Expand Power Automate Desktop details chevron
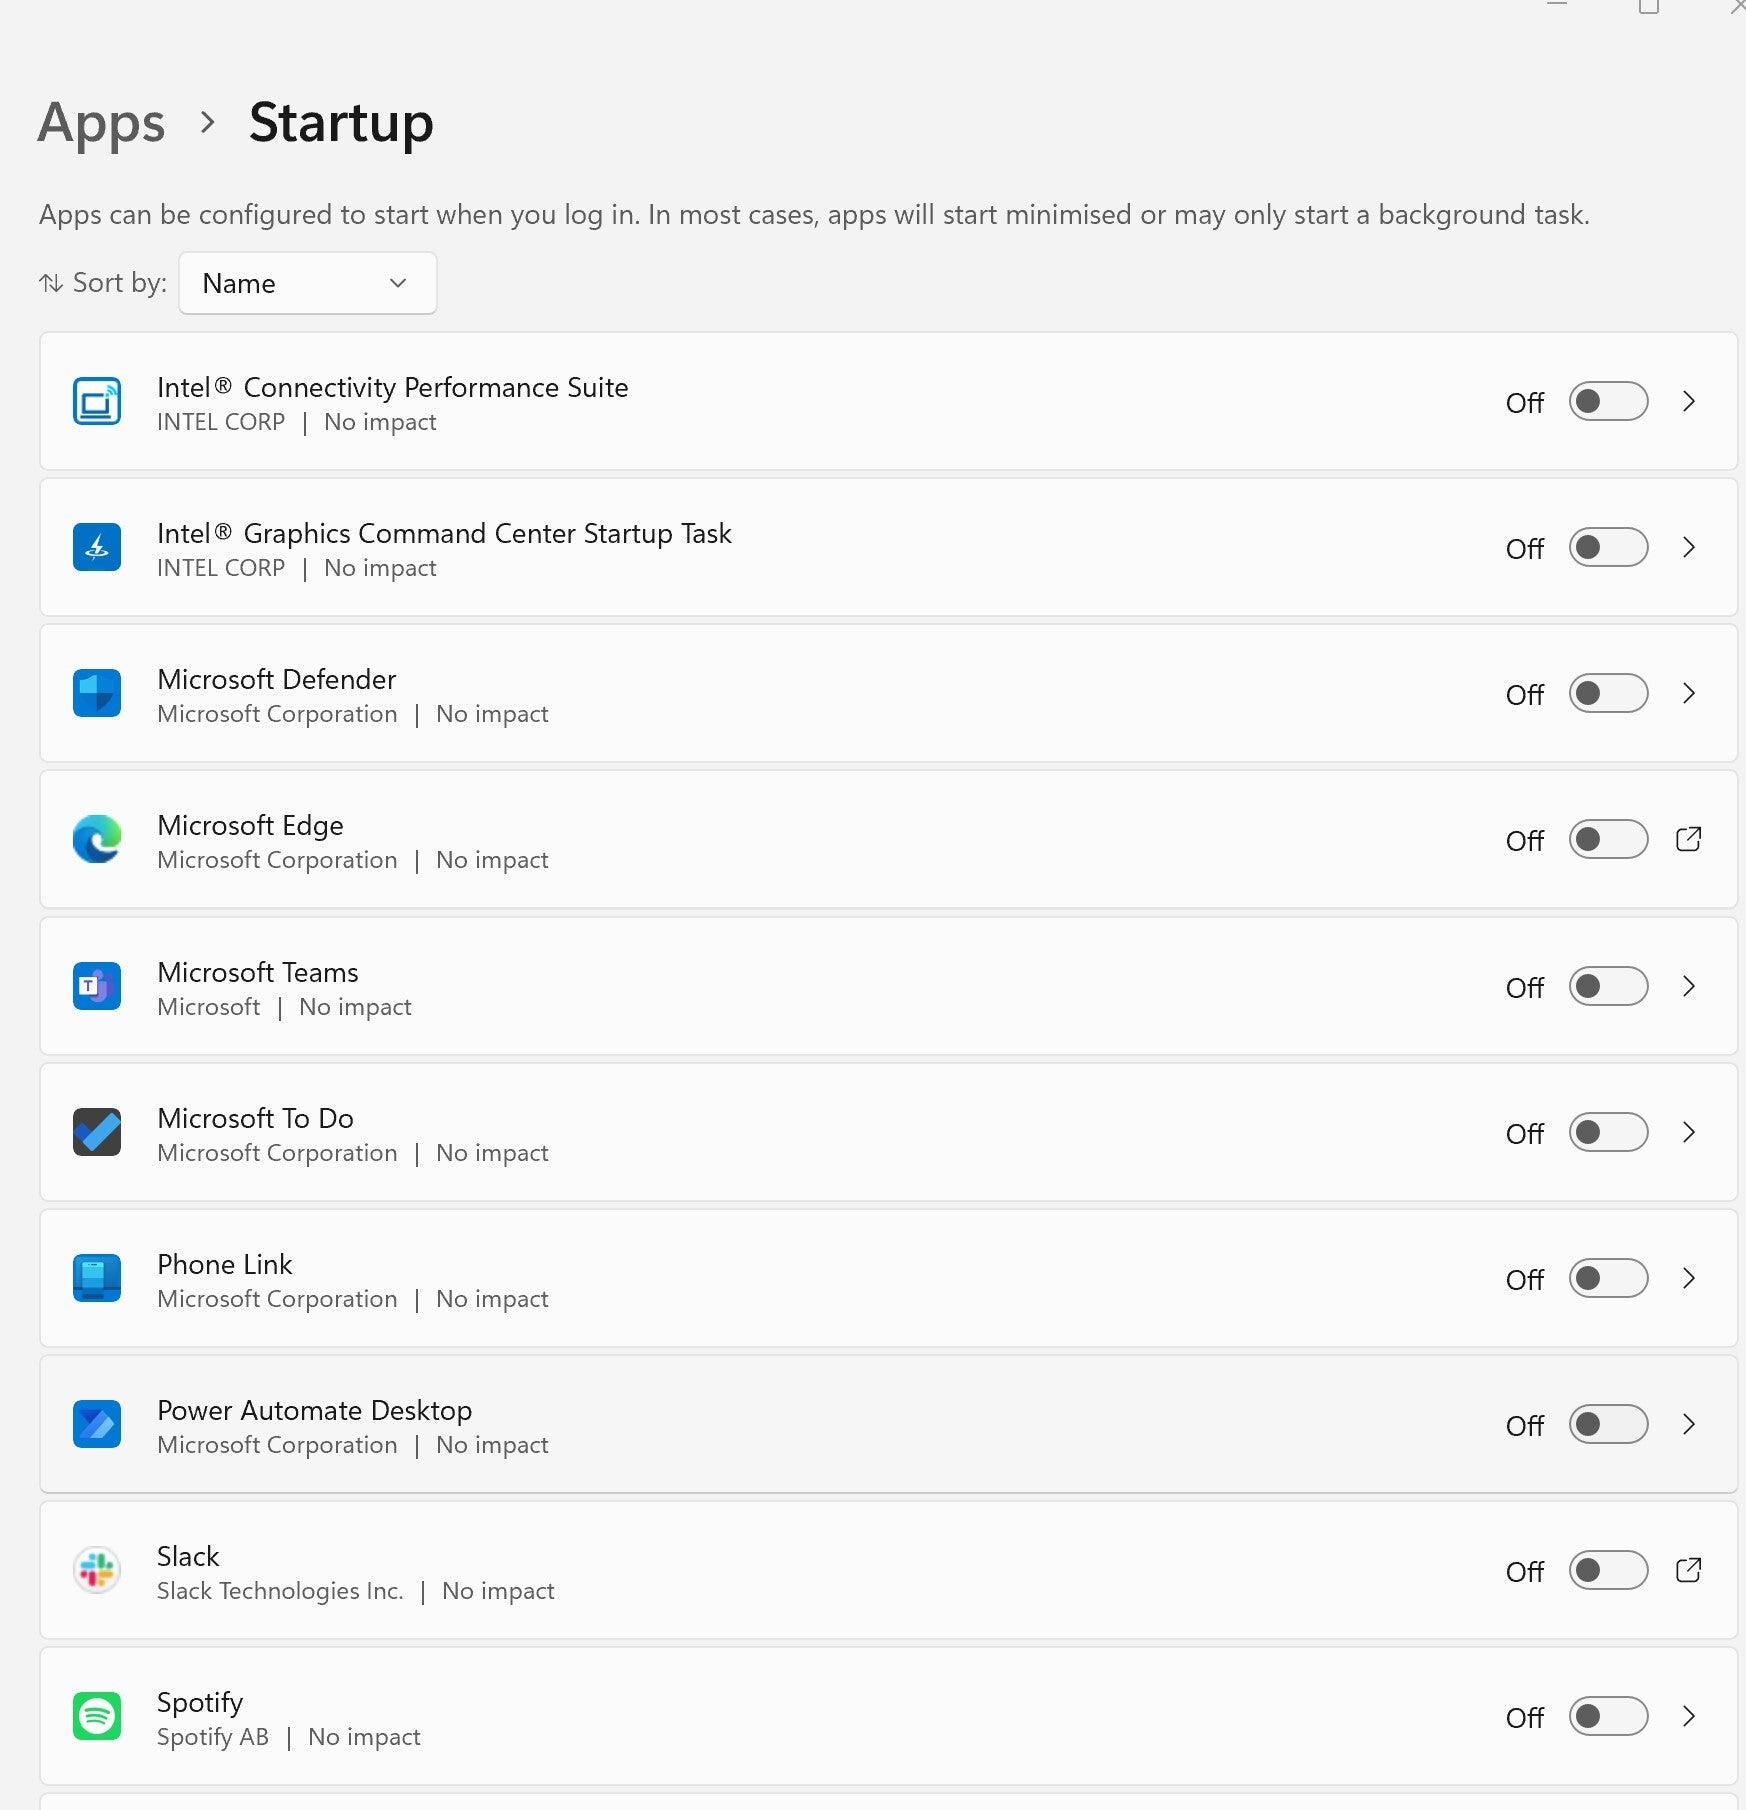This screenshot has height=1810, width=1746. point(1689,1424)
